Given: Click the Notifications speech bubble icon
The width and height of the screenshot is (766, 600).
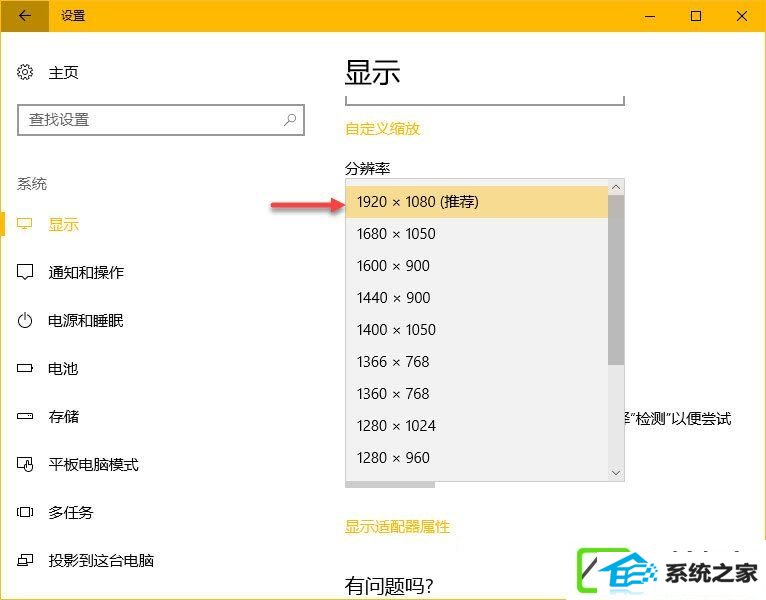Looking at the screenshot, I should (25, 272).
